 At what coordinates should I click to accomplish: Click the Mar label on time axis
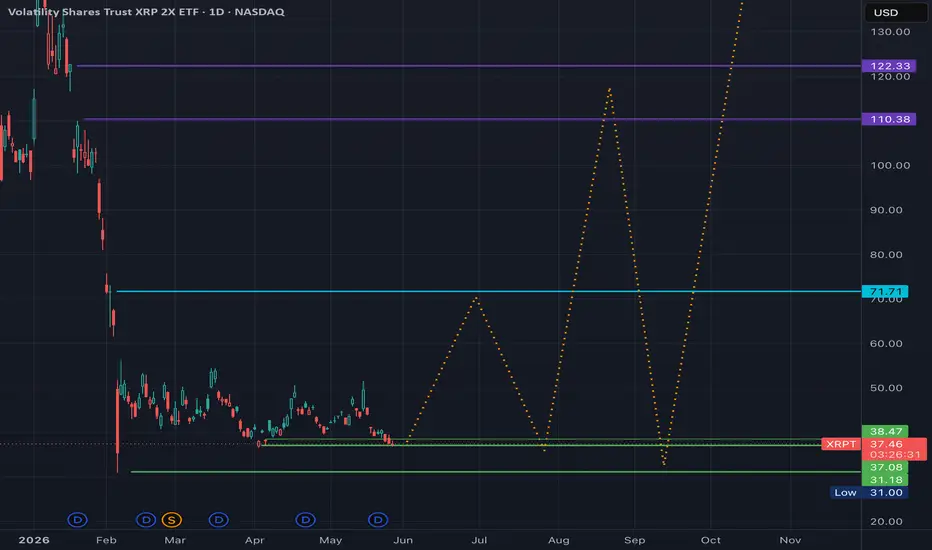pyautogui.click(x=175, y=540)
